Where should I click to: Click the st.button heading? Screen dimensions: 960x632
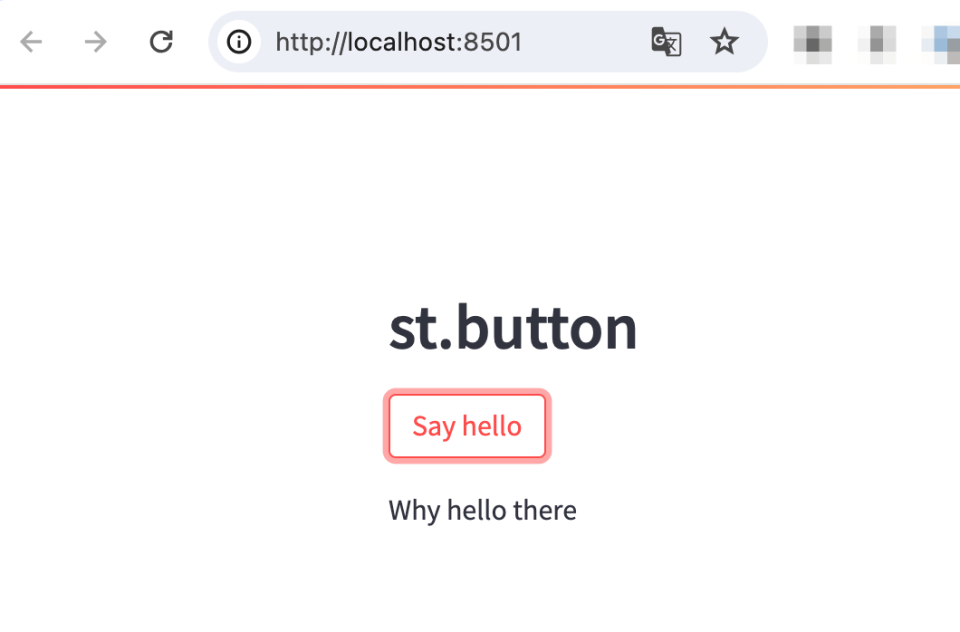512,328
